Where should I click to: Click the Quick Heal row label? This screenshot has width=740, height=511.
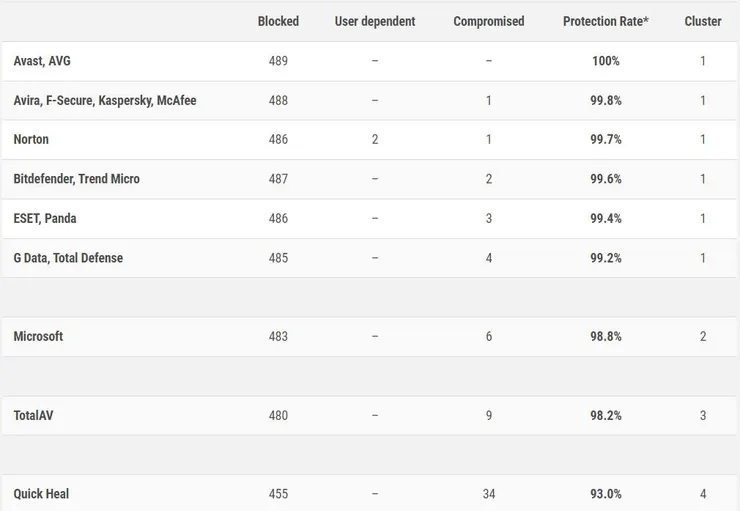tap(41, 494)
